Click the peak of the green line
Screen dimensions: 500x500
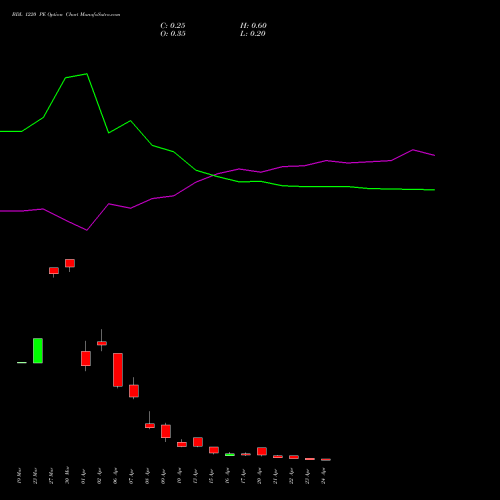(87, 74)
